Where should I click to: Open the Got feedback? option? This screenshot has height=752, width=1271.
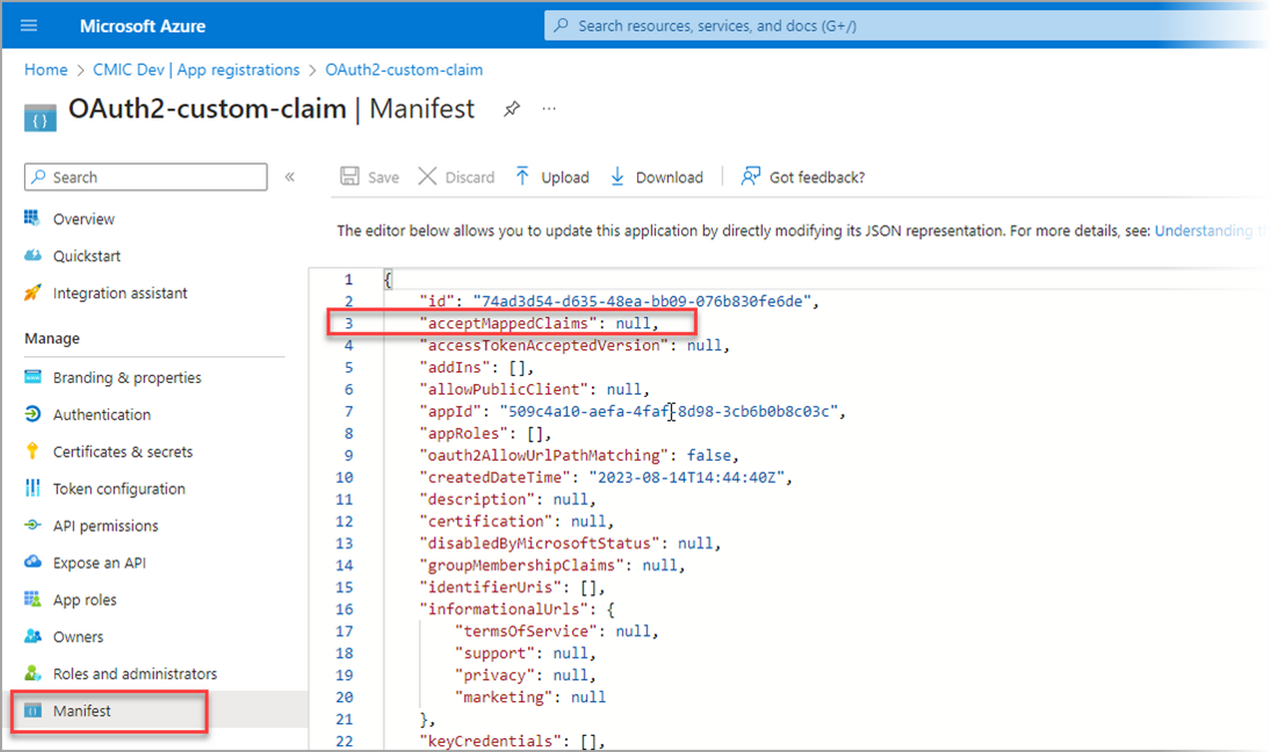click(x=803, y=177)
